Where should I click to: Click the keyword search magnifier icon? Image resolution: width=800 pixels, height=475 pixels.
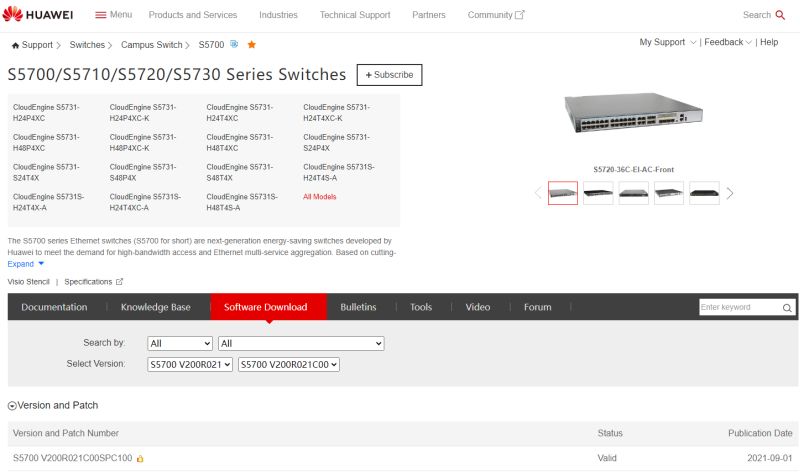click(x=787, y=308)
